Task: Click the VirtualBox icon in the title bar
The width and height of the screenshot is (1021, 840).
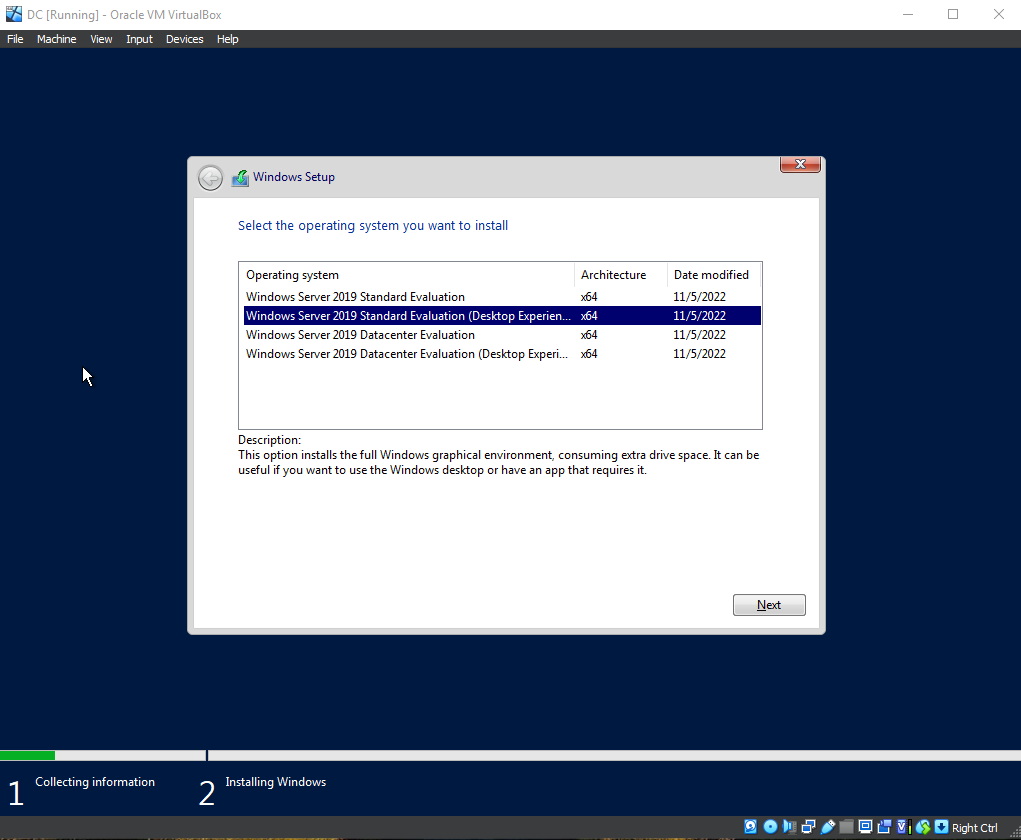Action: [14, 14]
